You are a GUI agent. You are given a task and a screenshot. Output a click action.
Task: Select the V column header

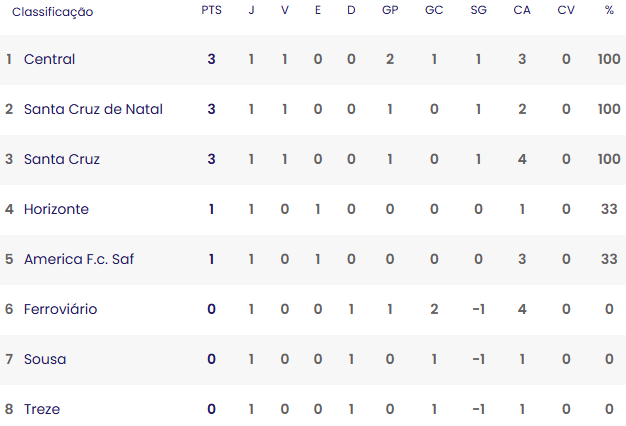(x=284, y=11)
